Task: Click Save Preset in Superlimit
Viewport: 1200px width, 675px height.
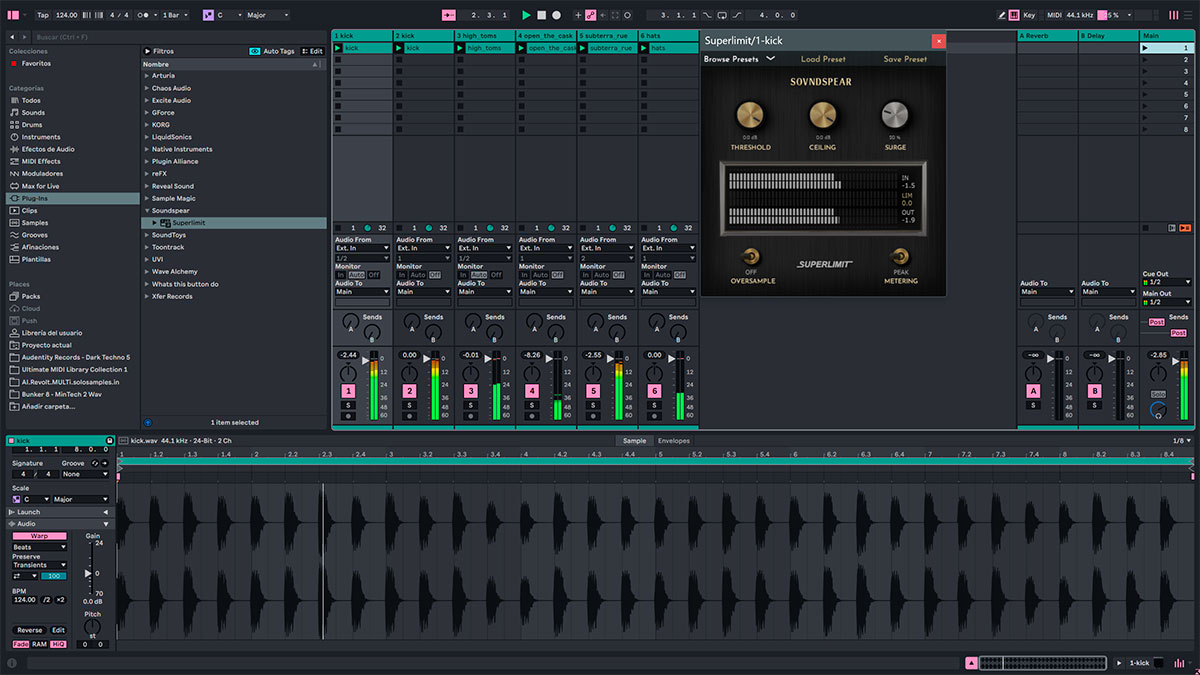Action: (905, 59)
